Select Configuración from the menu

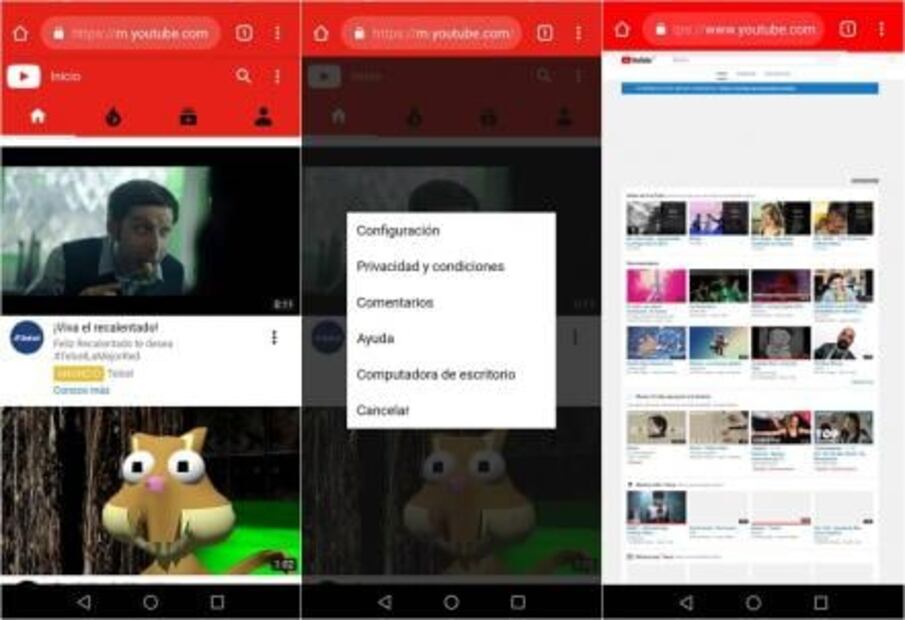(x=396, y=230)
